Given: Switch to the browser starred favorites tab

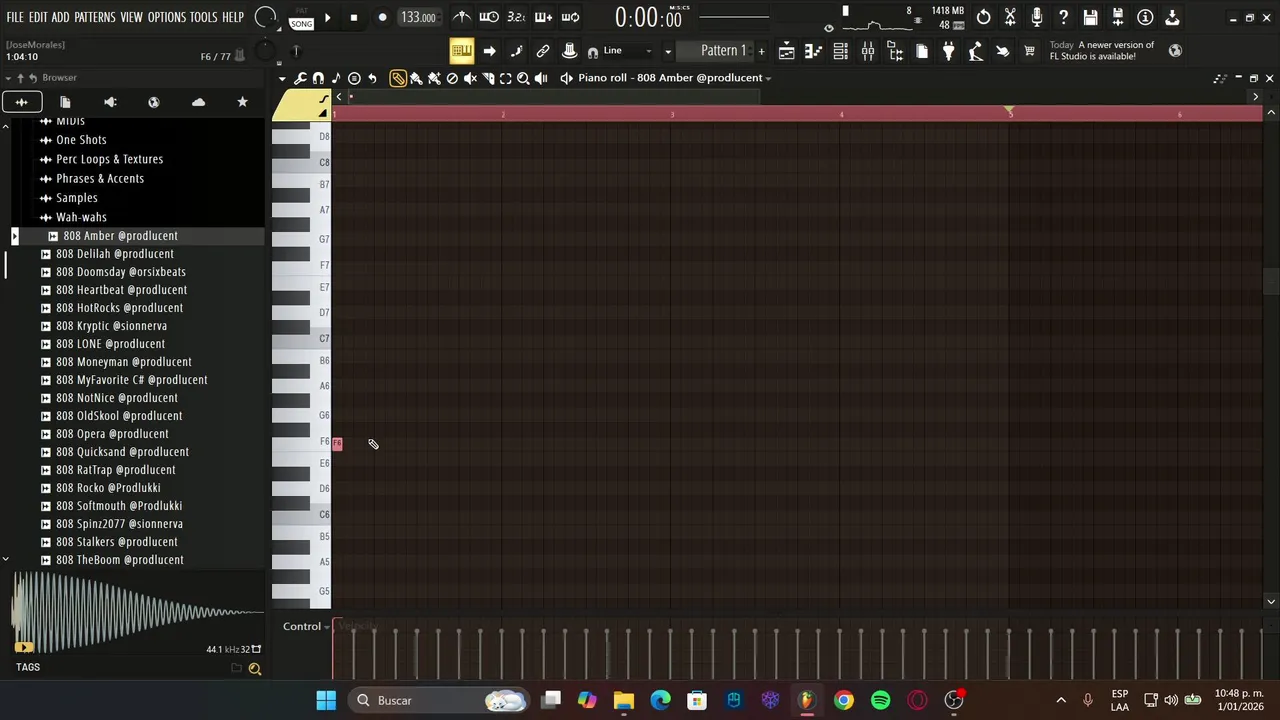Looking at the screenshot, I should click(x=242, y=102).
